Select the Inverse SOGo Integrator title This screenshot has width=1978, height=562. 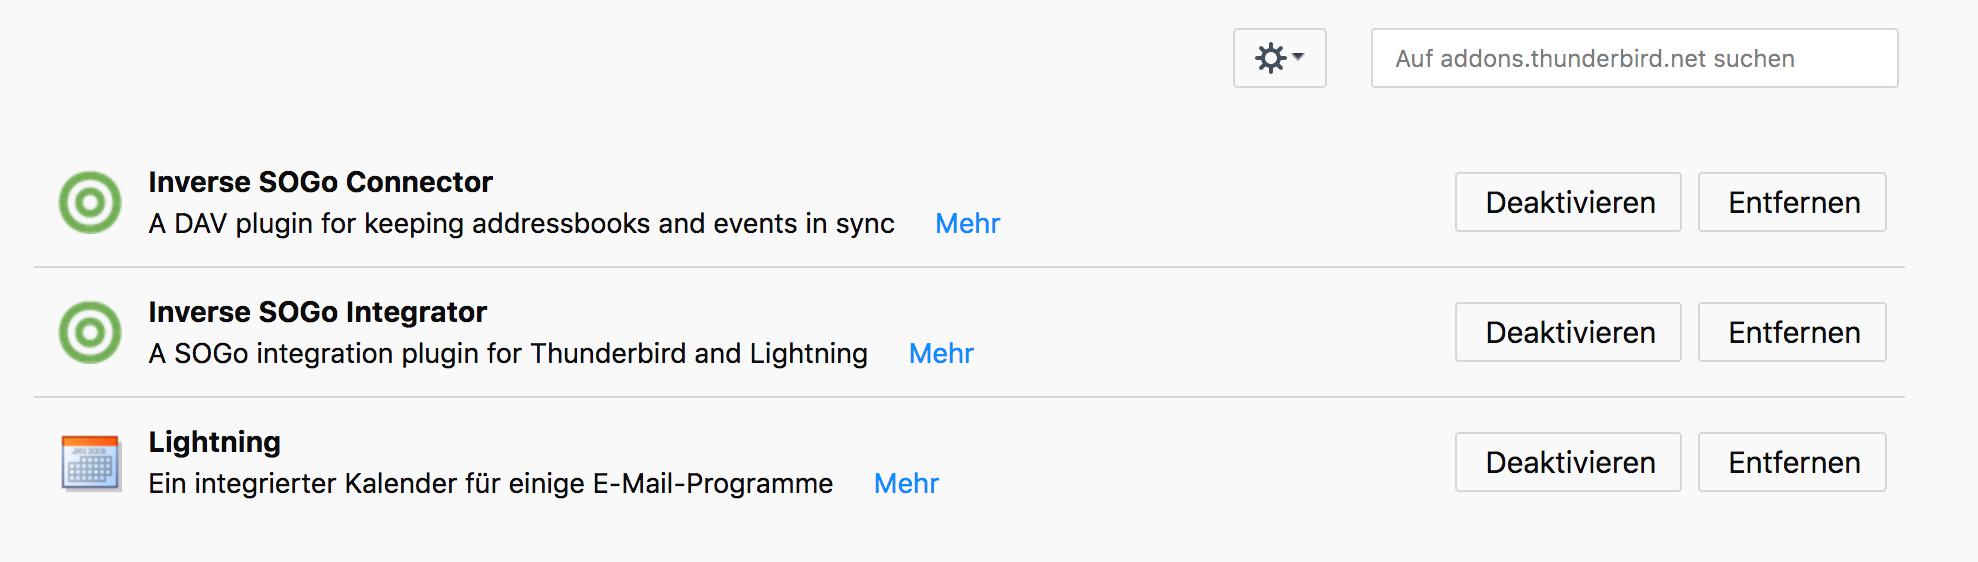click(x=317, y=312)
